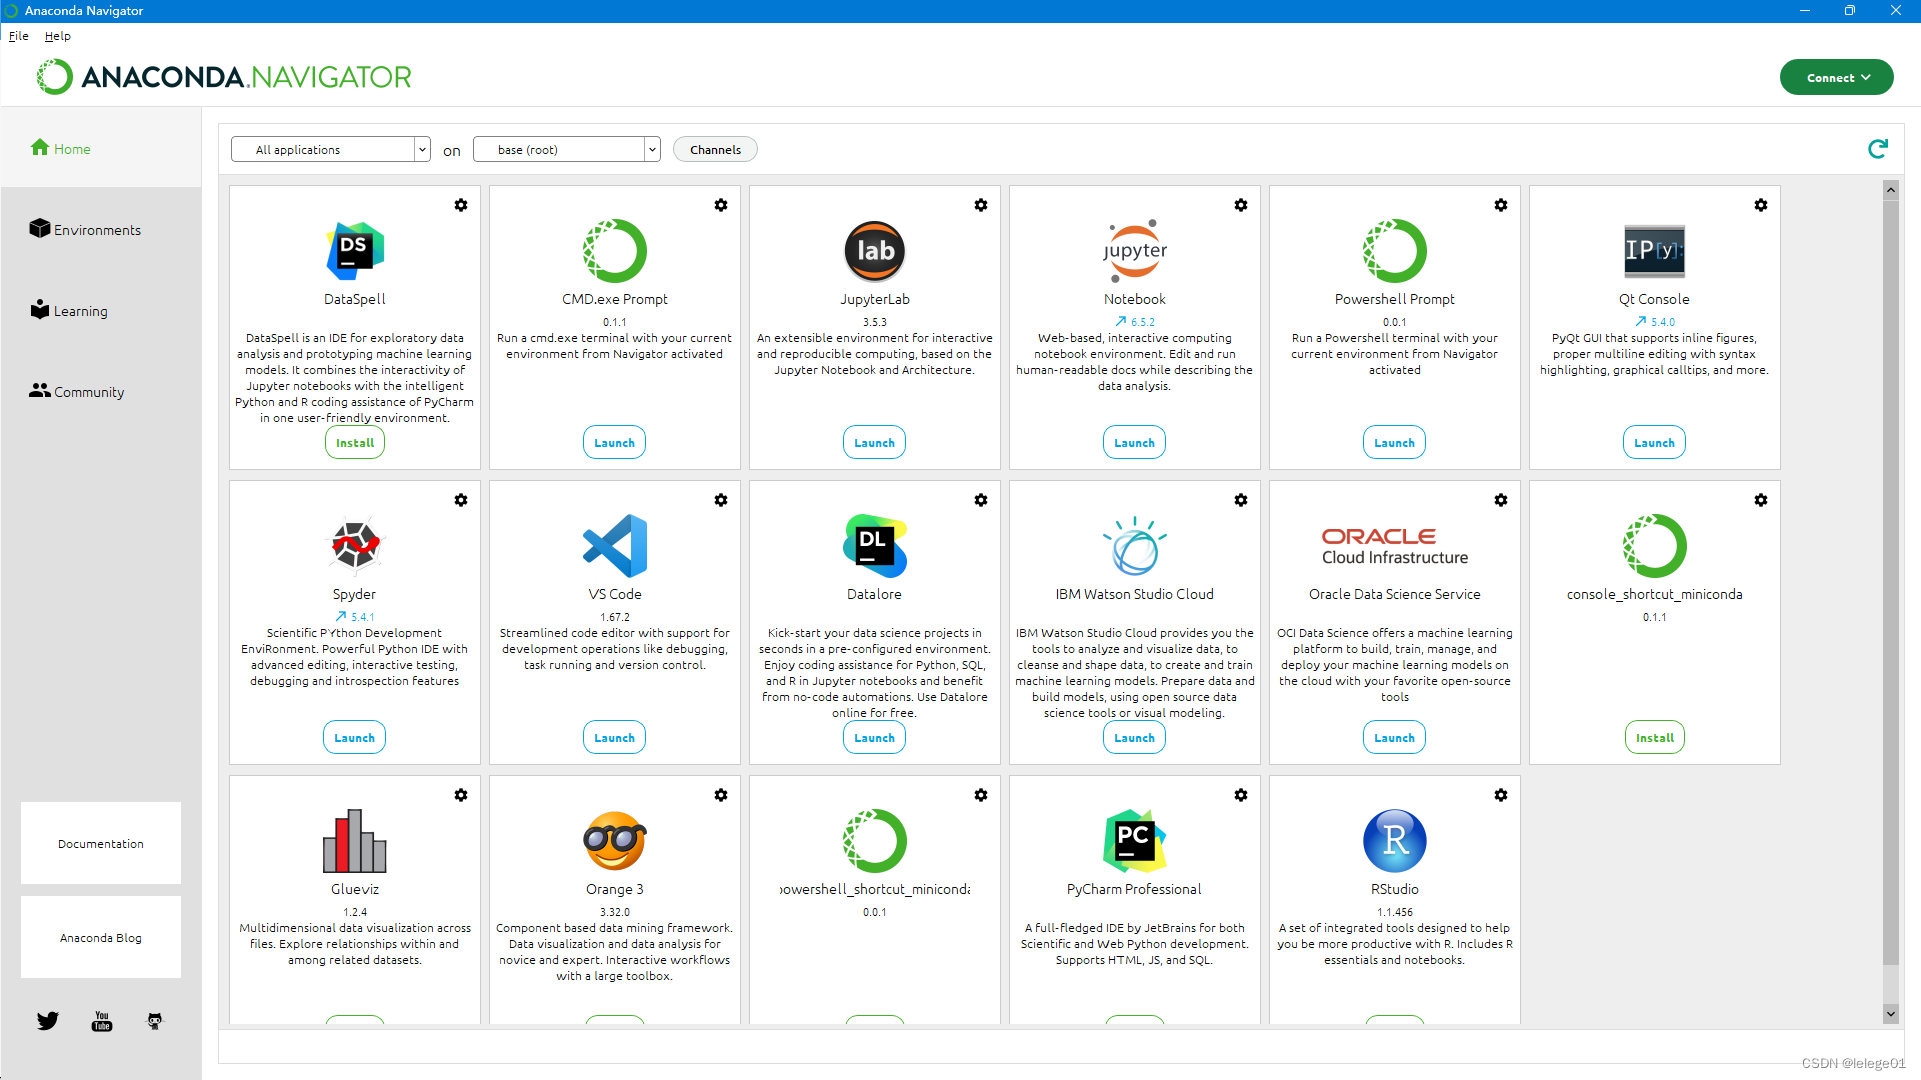Viewport: 1921px width, 1080px height.
Task: Click the refresh applications icon
Action: (x=1878, y=149)
